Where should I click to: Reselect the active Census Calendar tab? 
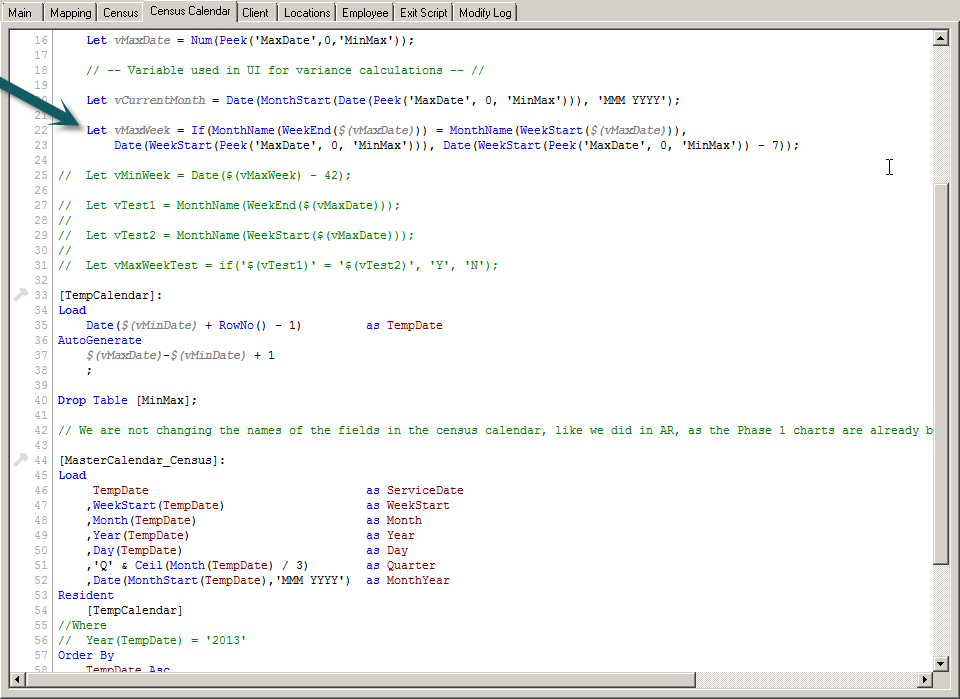[x=190, y=11]
